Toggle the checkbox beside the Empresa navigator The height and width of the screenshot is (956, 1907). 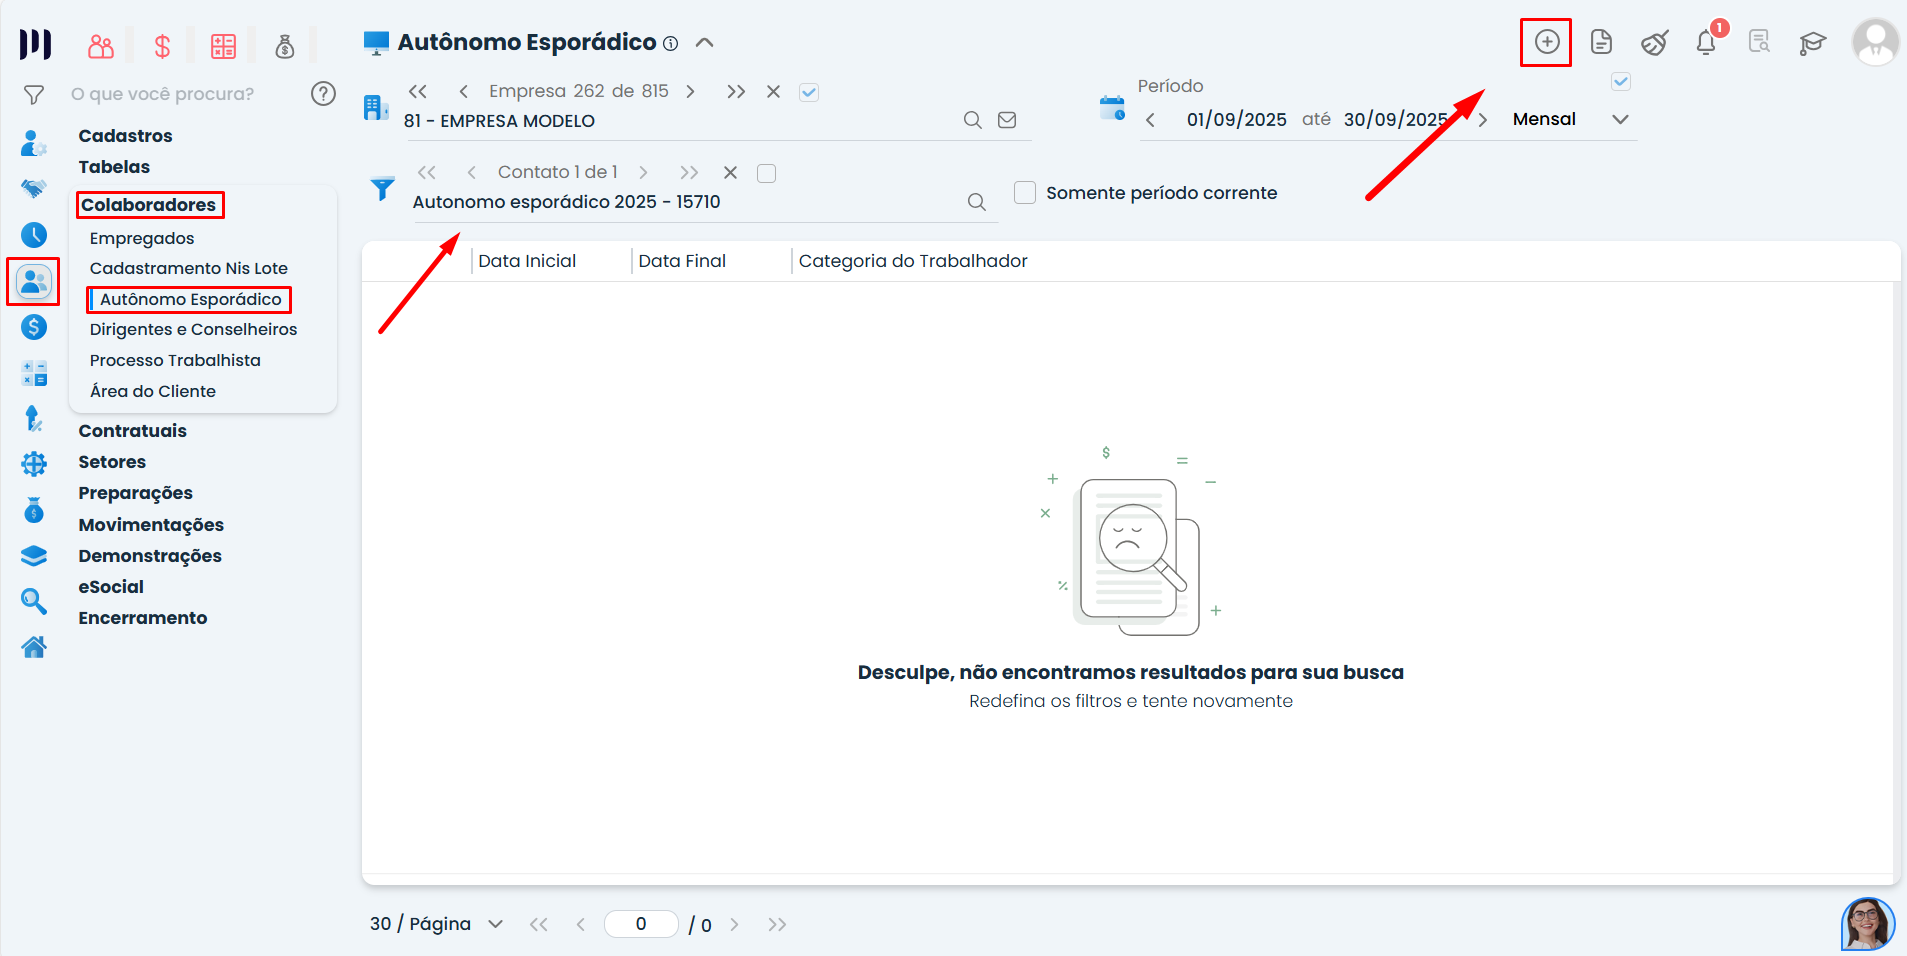pyautogui.click(x=809, y=92)
